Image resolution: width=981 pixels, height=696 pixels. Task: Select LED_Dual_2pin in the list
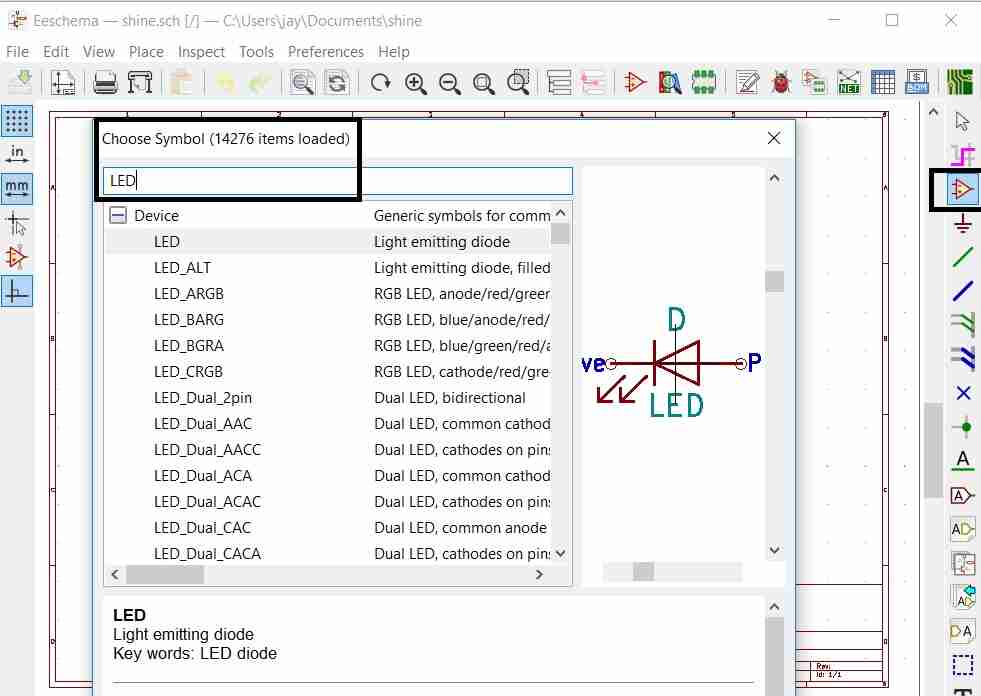tap(328, 397)
